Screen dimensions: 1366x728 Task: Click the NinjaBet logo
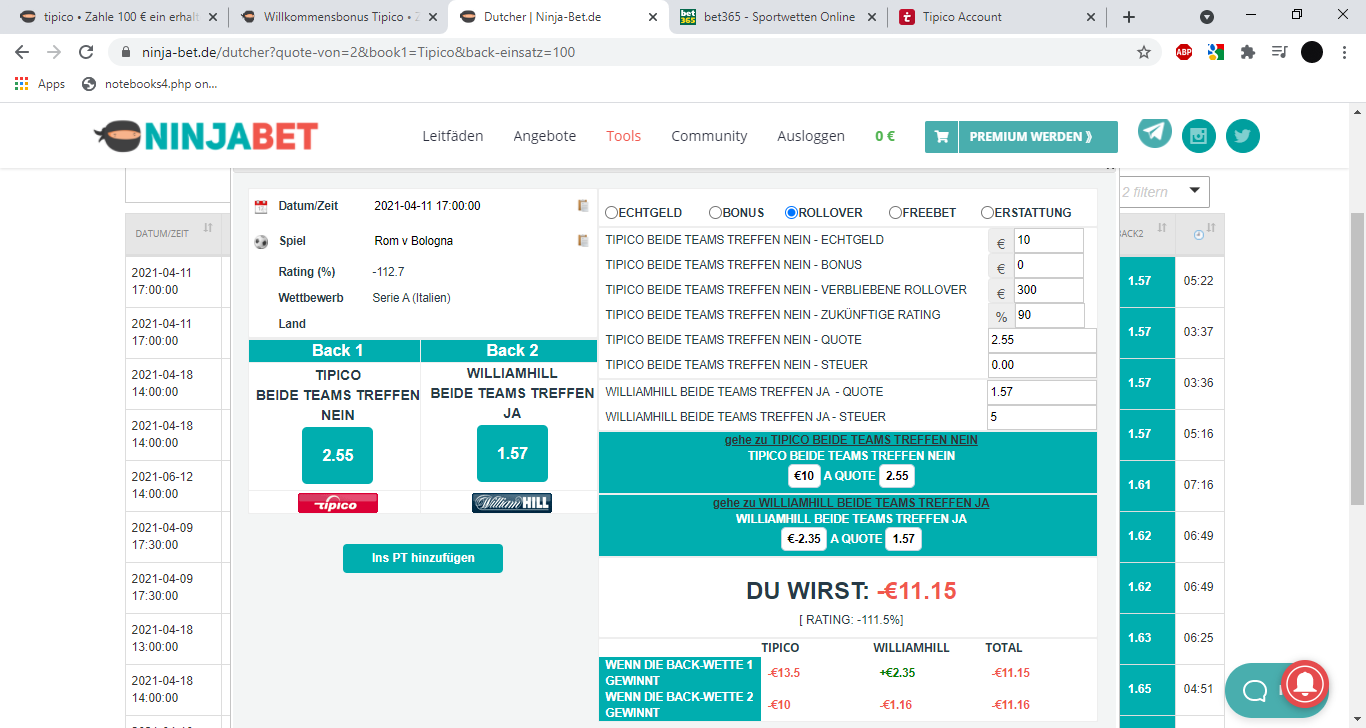pos(206,136)
